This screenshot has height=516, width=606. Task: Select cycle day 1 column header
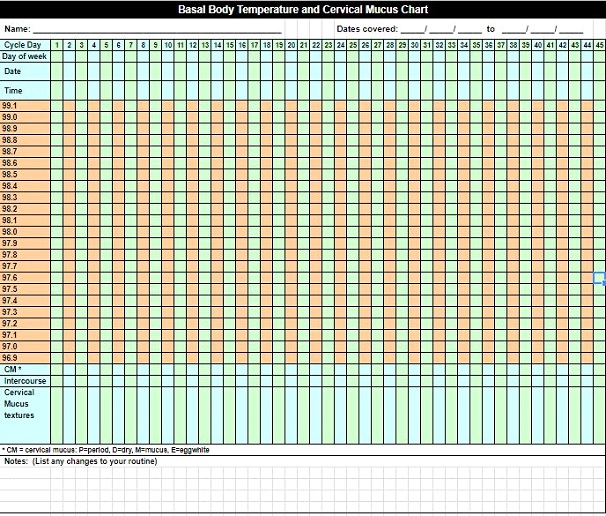(57, 45)
